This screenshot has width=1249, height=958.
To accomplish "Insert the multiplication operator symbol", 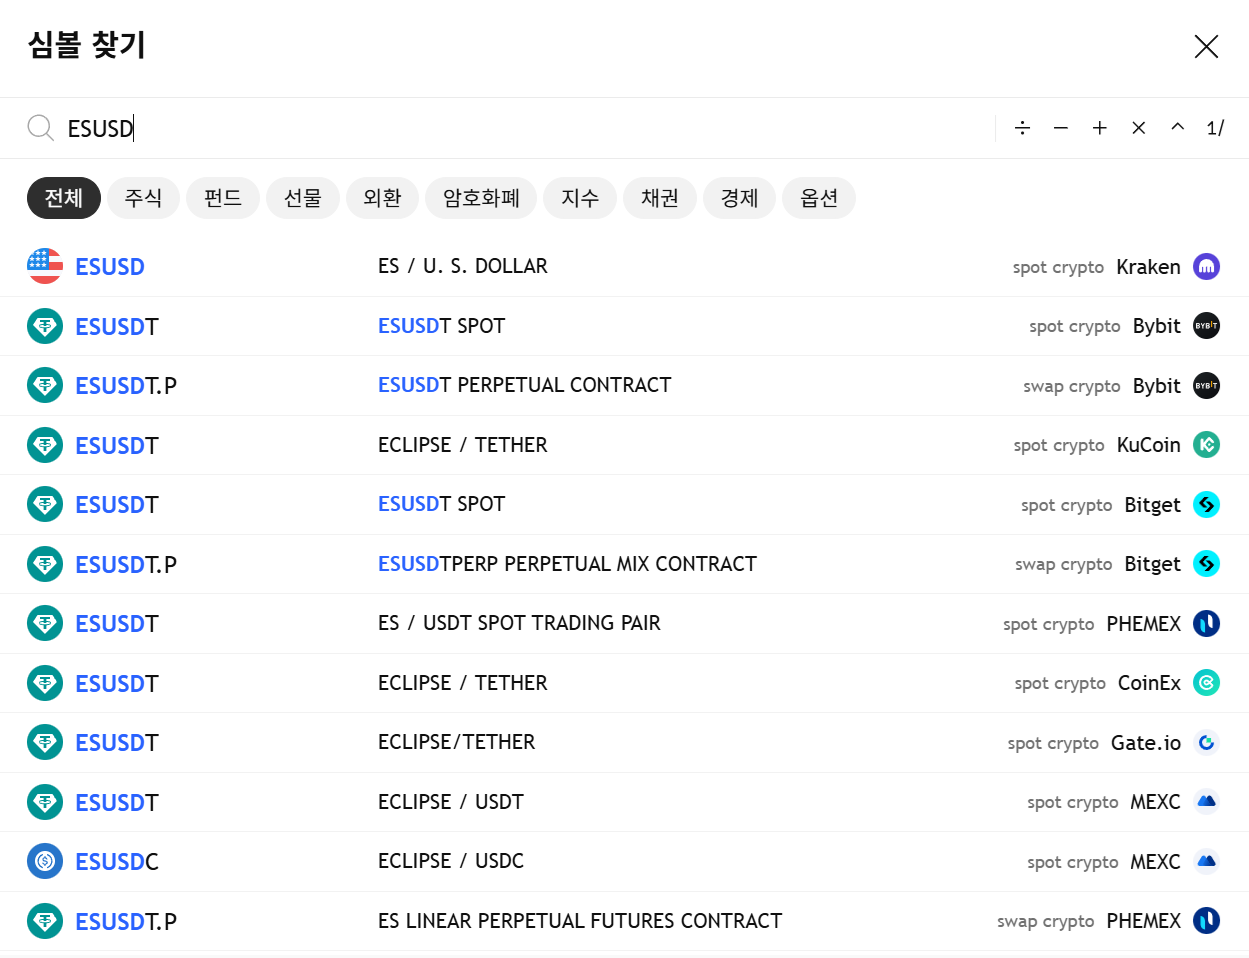I will pos(1139,128).
